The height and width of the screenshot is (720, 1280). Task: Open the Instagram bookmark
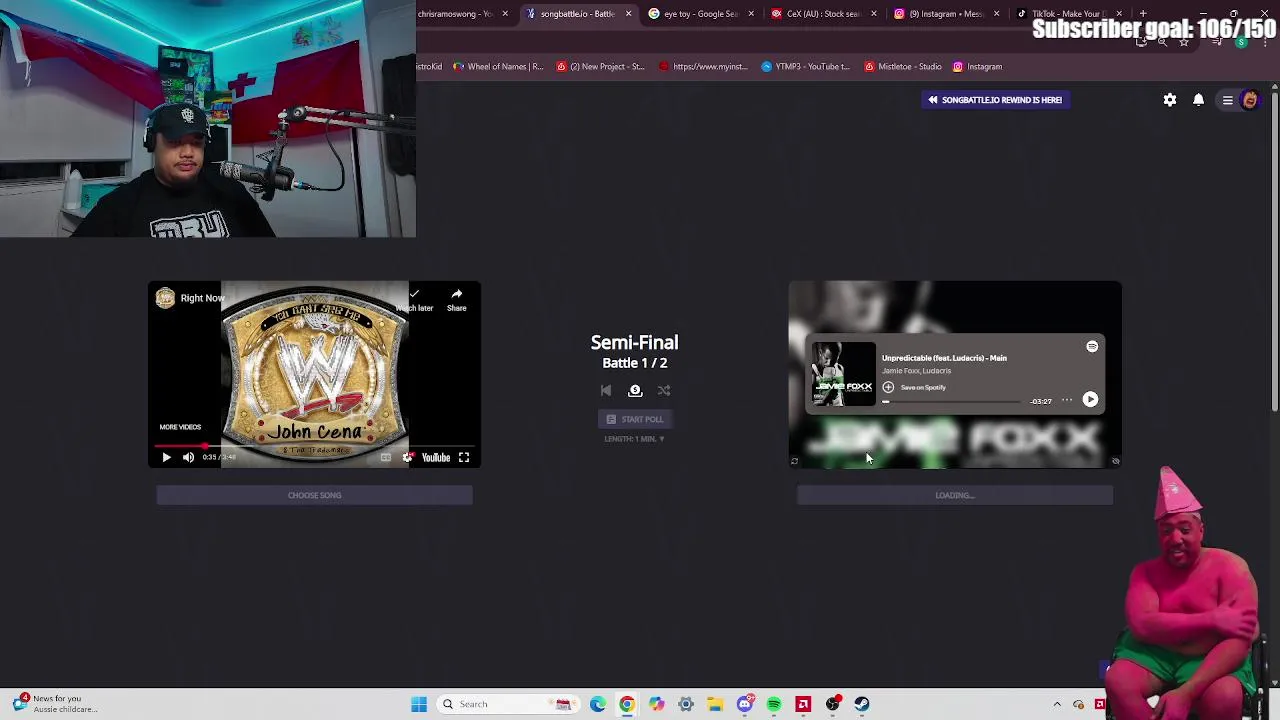(977, 67)
